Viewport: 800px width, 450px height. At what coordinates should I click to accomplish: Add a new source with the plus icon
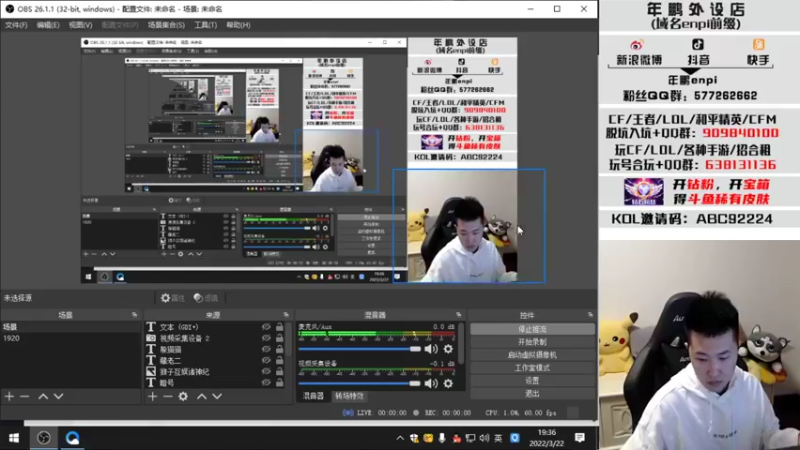[153, 396]
